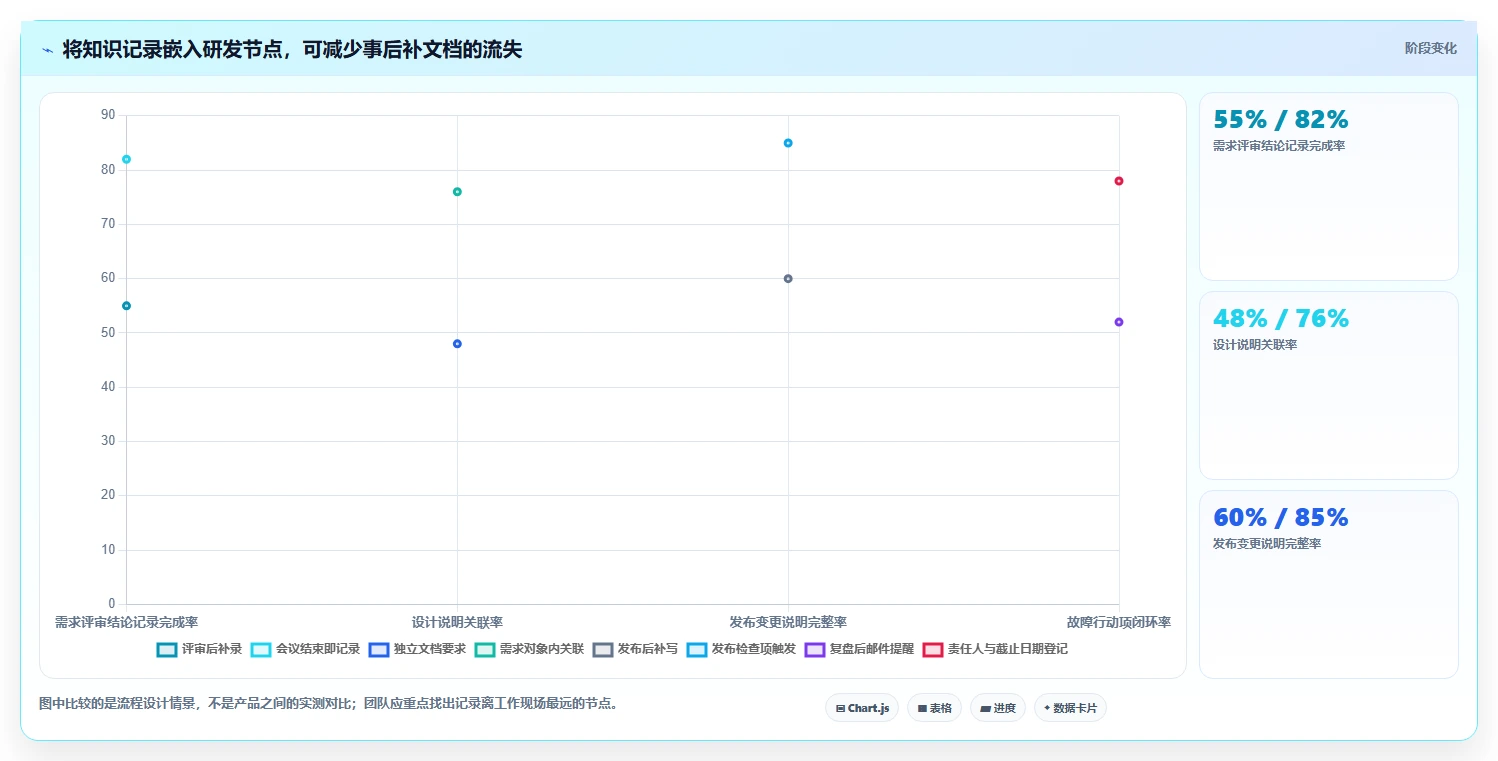This screenshot has width=1498, height=761.
Task: Open the 55% / 82% stat card
Action: [x=1328, y=187]
